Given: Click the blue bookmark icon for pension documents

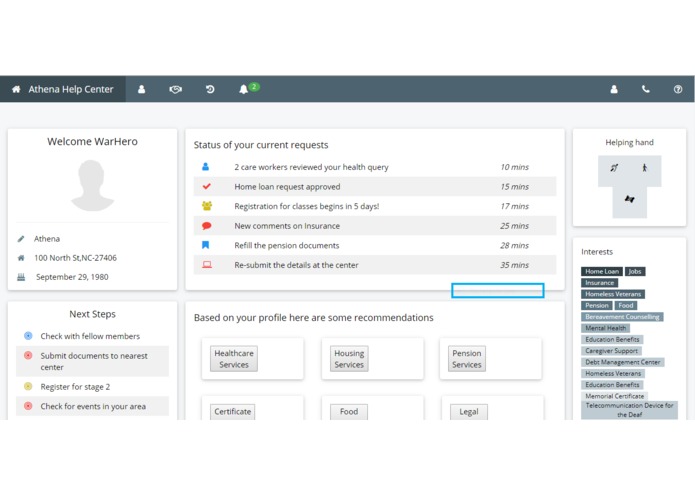Looking at the screenshot, I should coord(206,245).
